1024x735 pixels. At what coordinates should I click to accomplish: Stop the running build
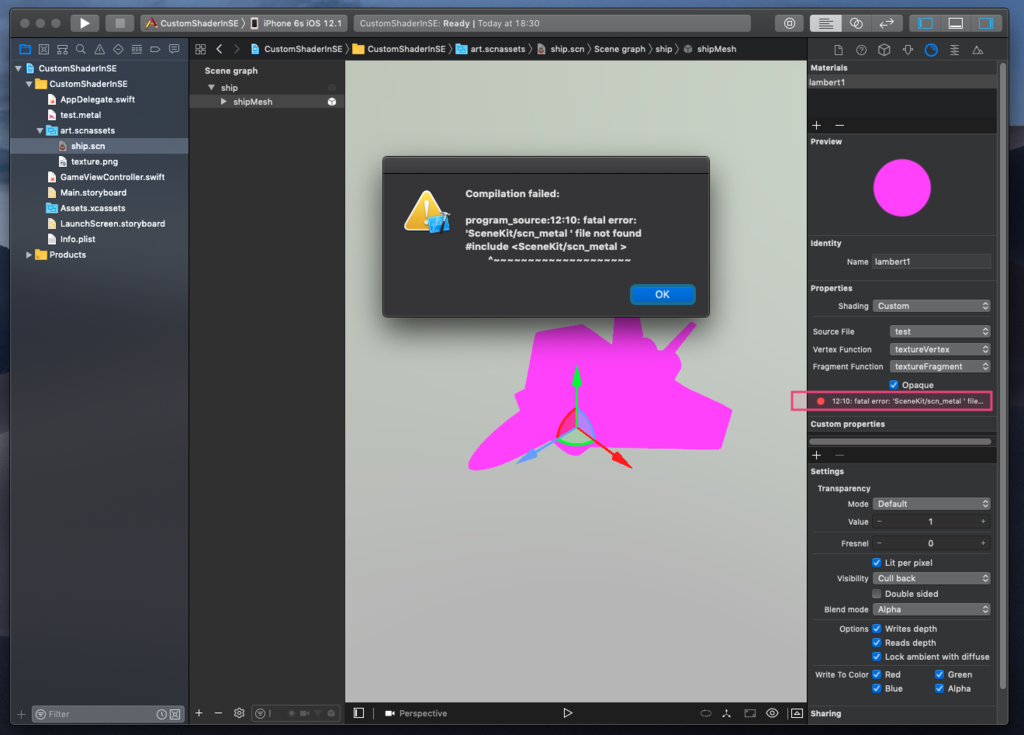pos(120,23)
